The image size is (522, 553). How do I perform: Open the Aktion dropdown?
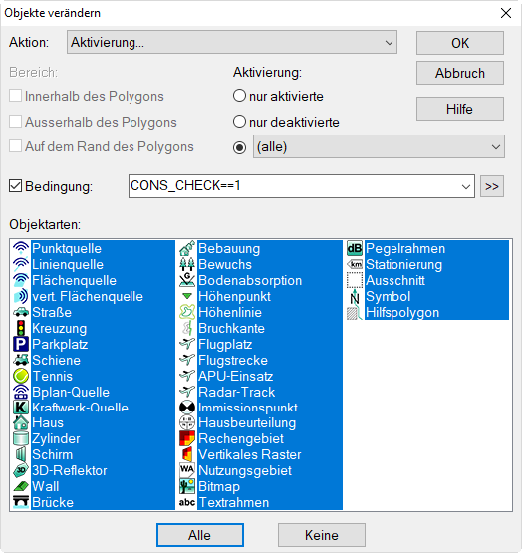232,42
